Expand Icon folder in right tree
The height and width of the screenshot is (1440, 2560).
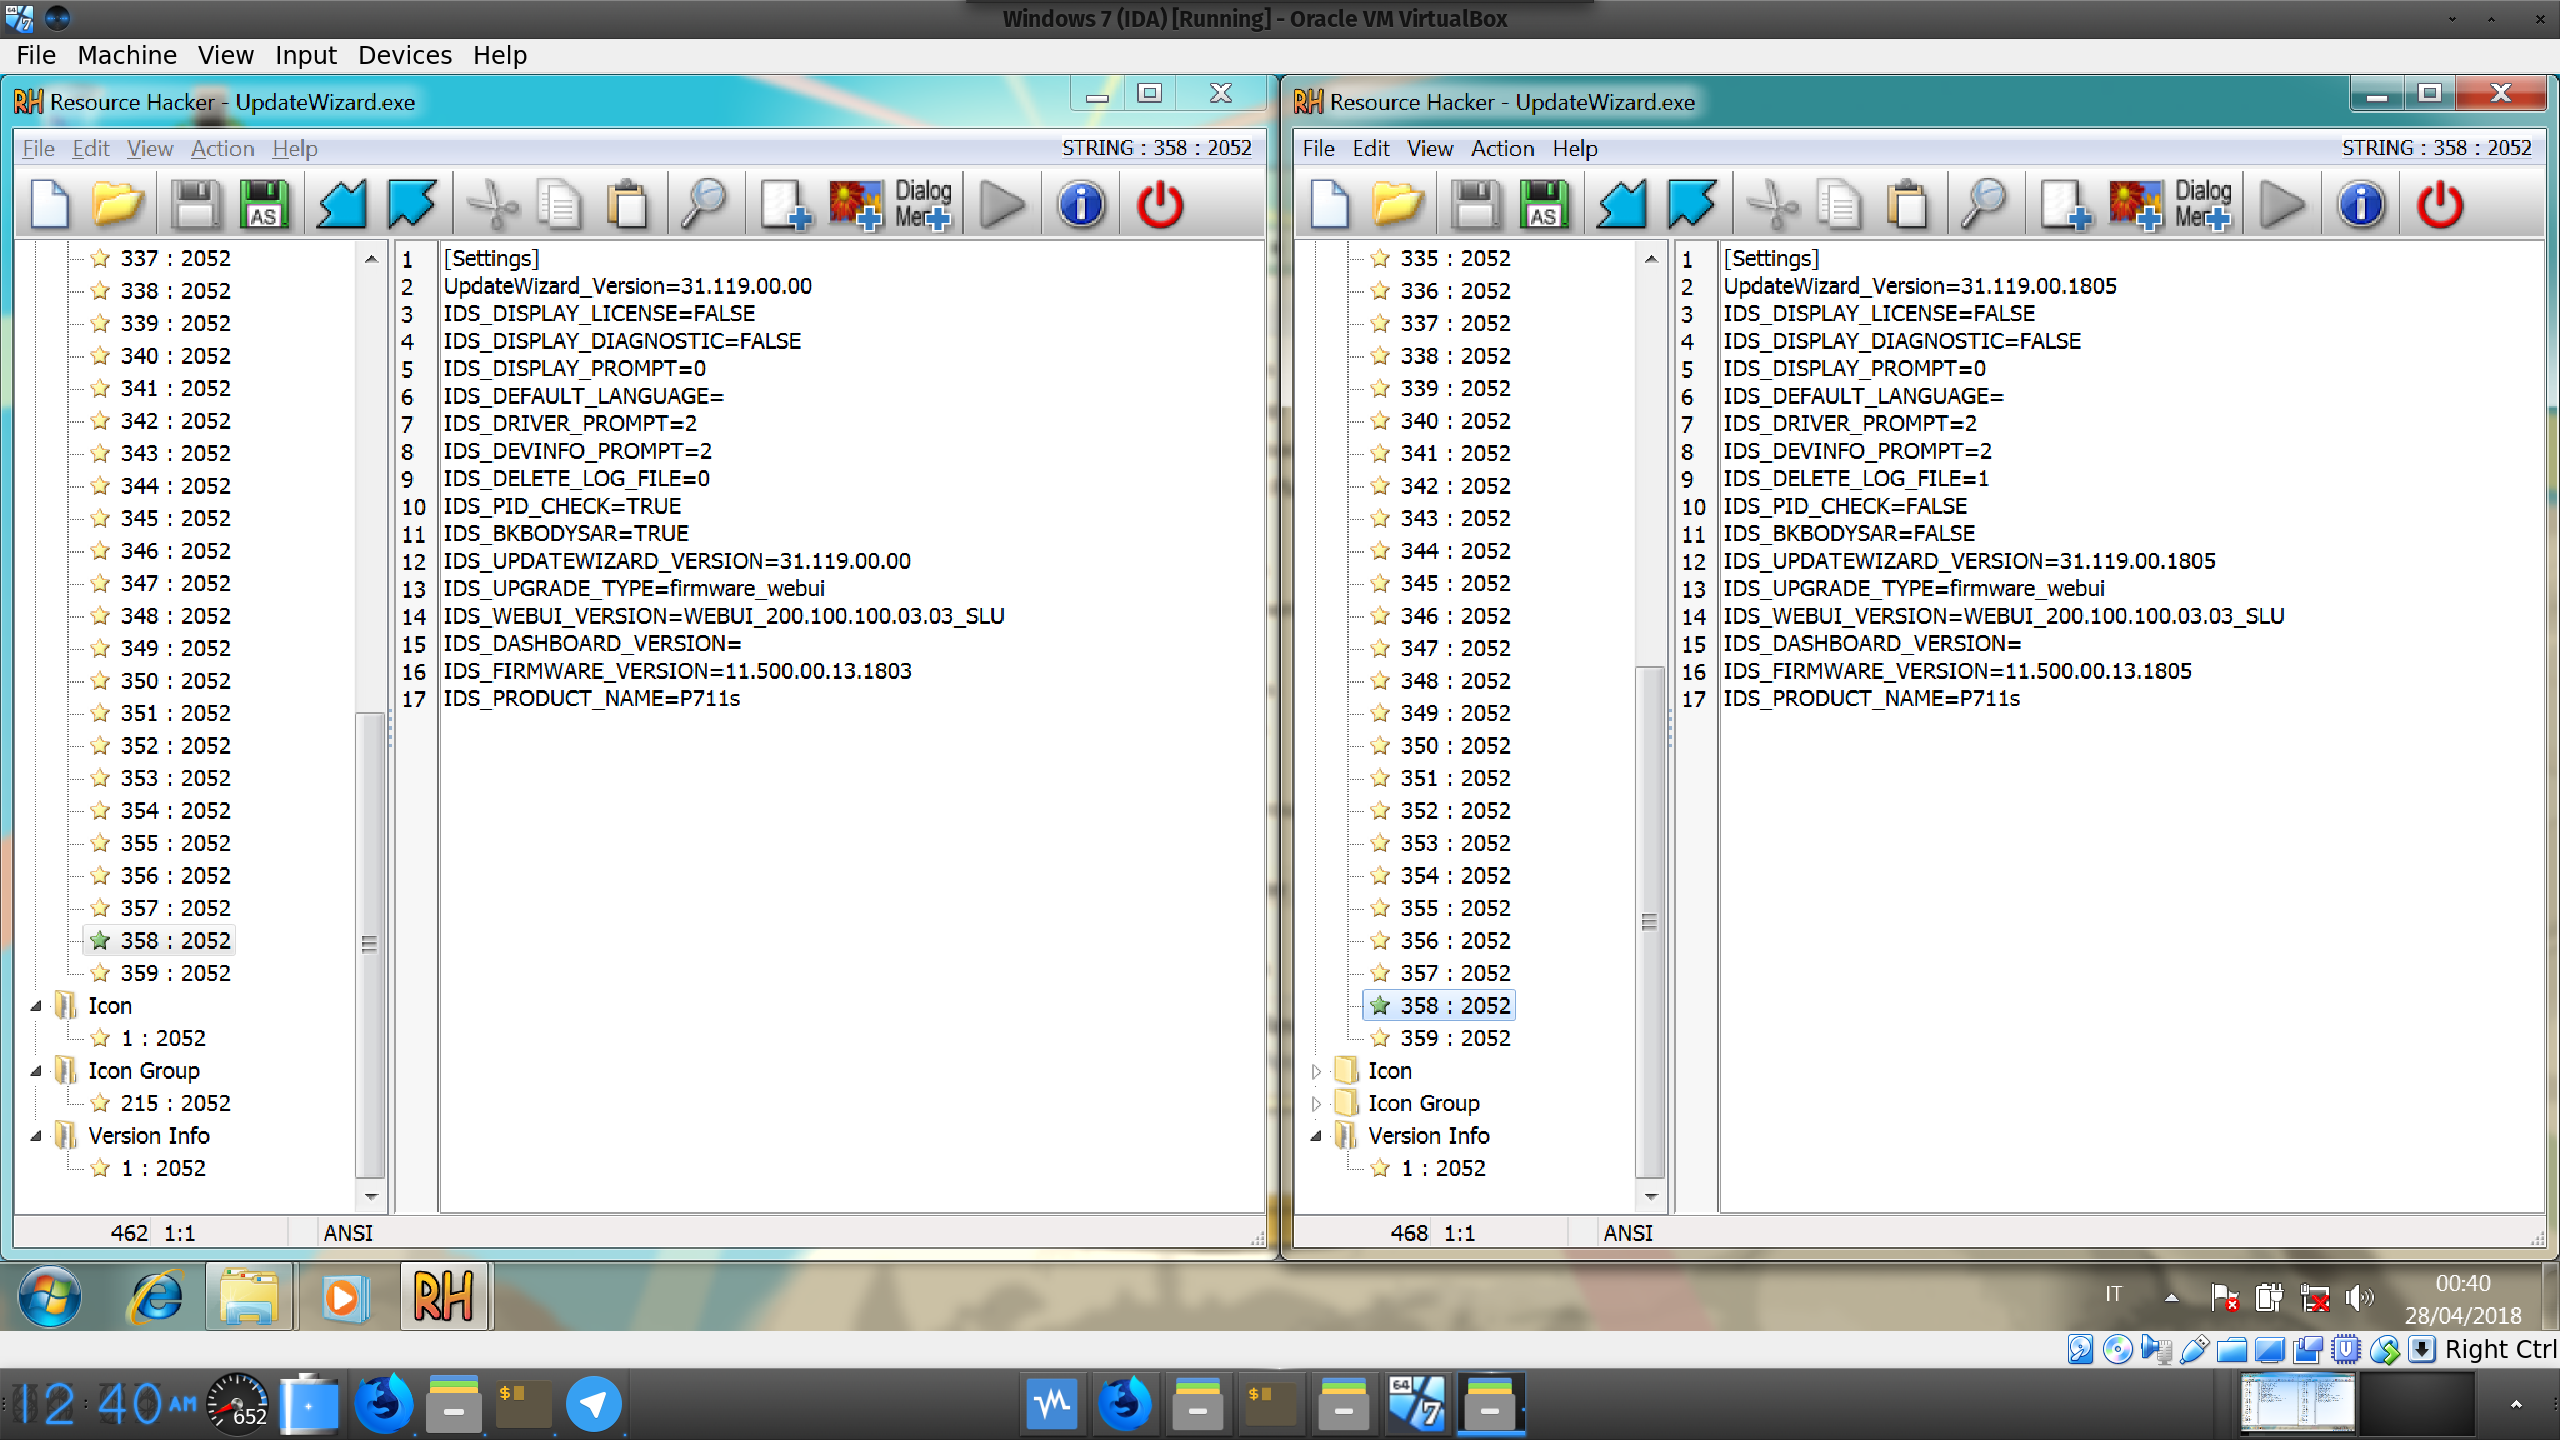click(1316, 1071)
